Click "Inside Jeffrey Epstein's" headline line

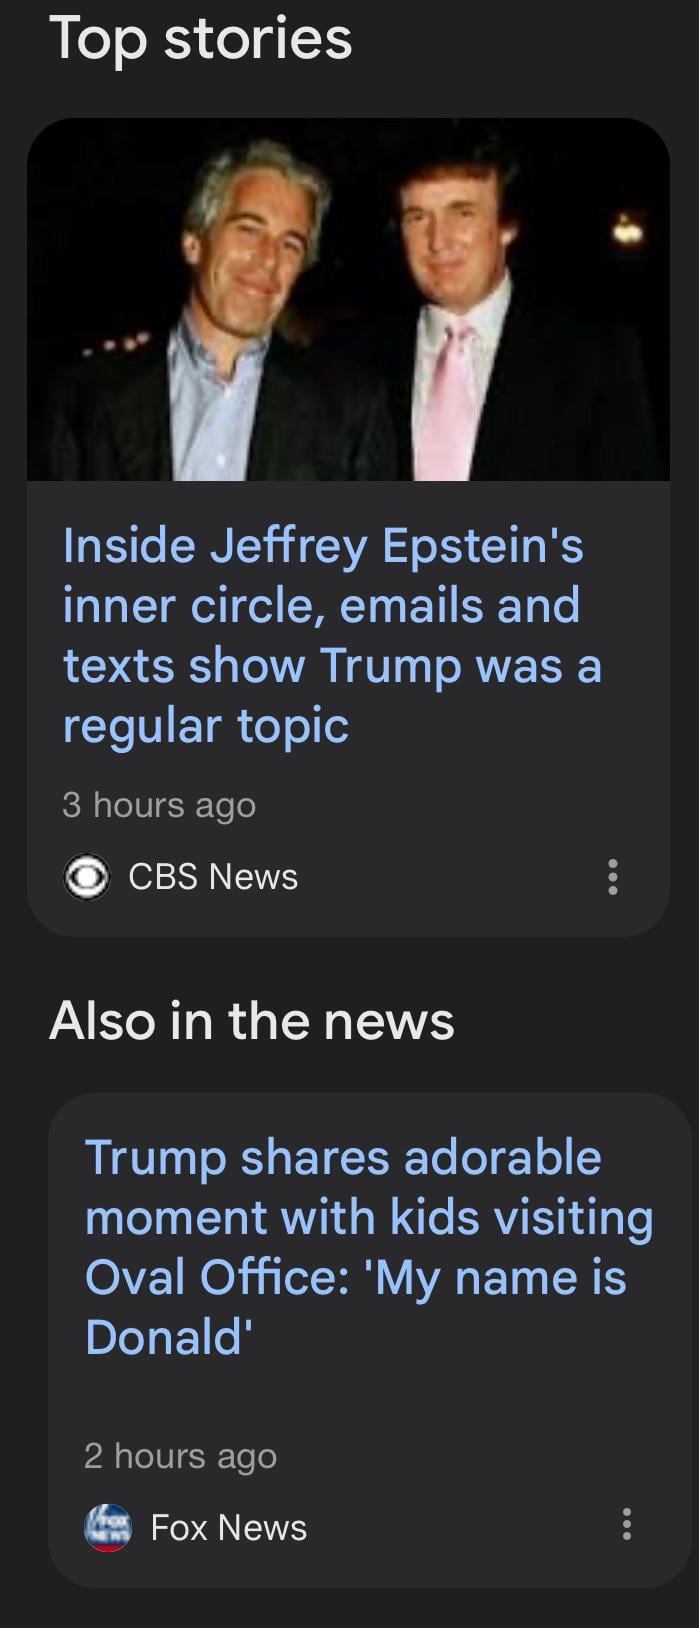pyautogui.click(x=323, y=546)
